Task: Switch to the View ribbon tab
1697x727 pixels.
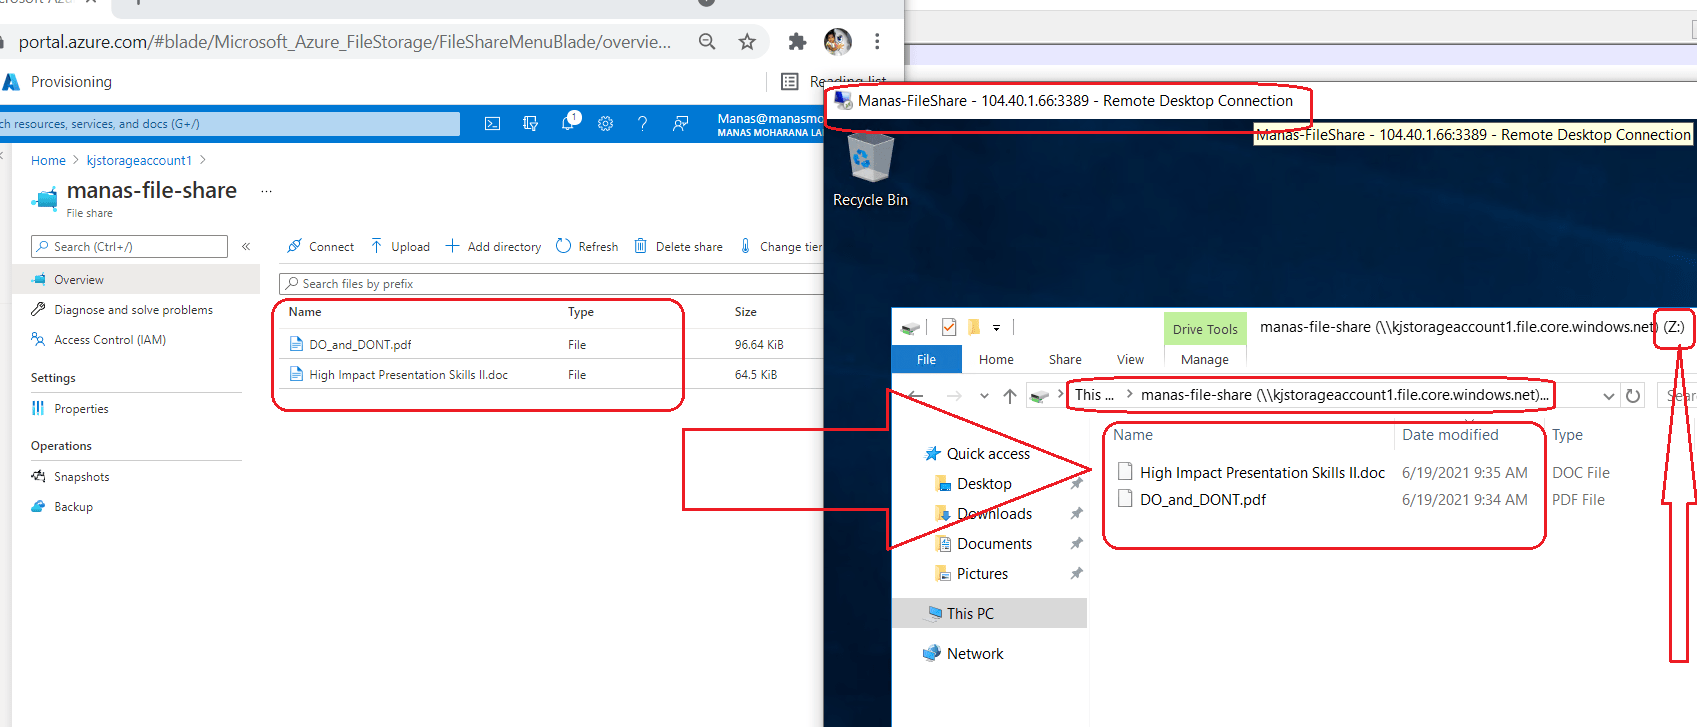Action: pos(1130,359)
